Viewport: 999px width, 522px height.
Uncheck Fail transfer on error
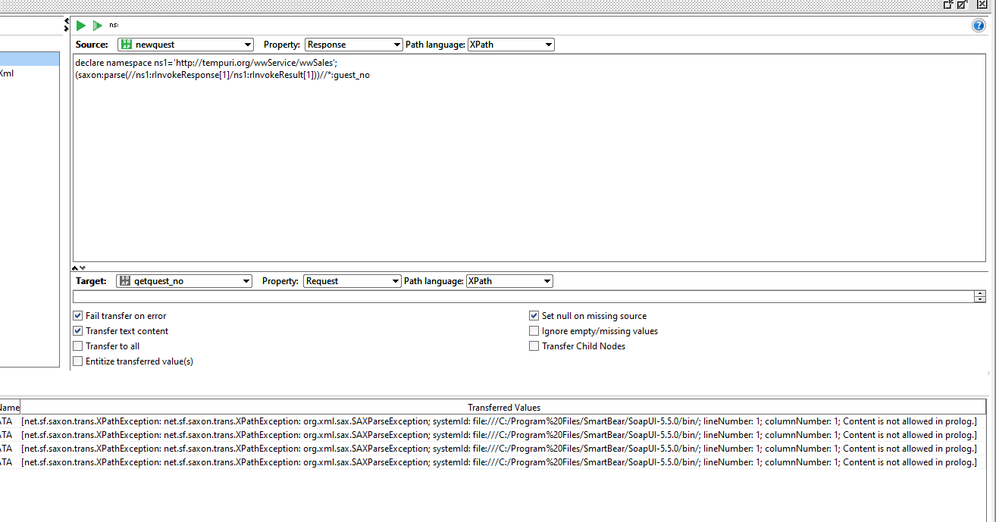pyautogui.click(x=78, y=316)
